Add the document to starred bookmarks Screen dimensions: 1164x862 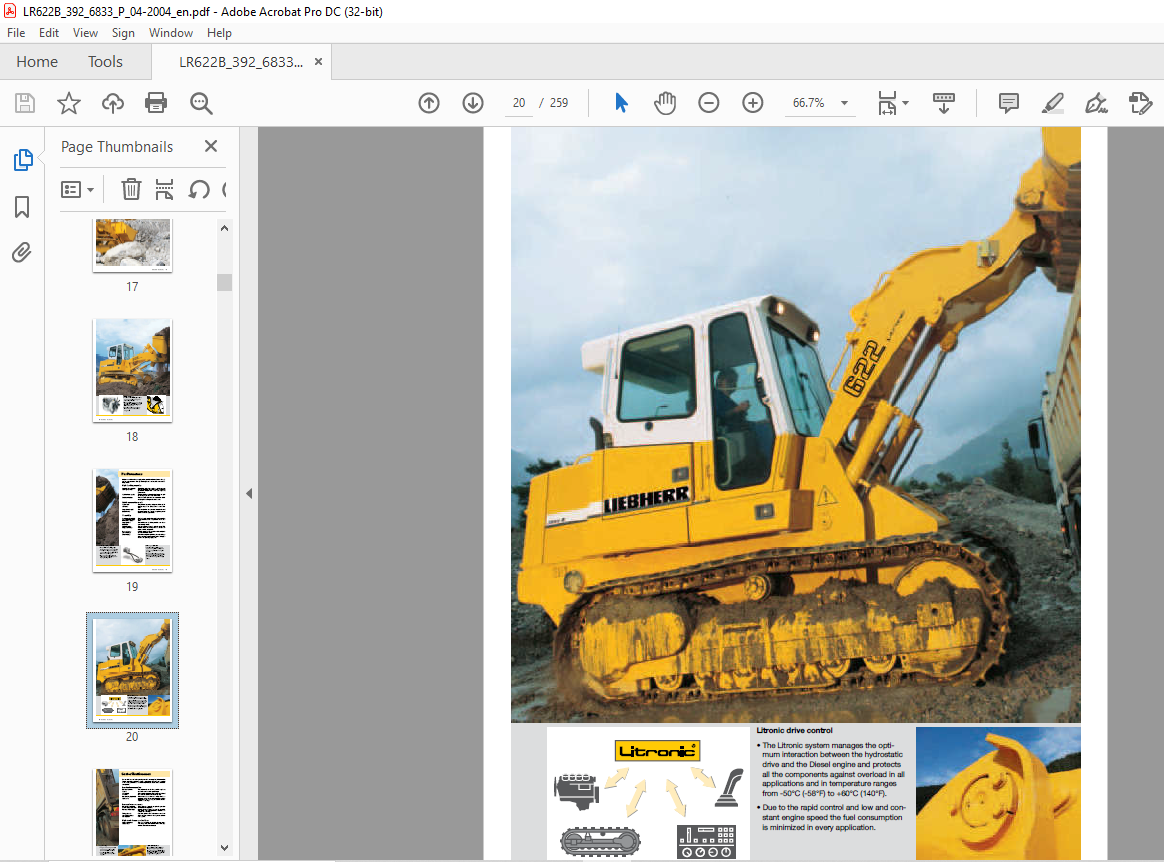69,102
